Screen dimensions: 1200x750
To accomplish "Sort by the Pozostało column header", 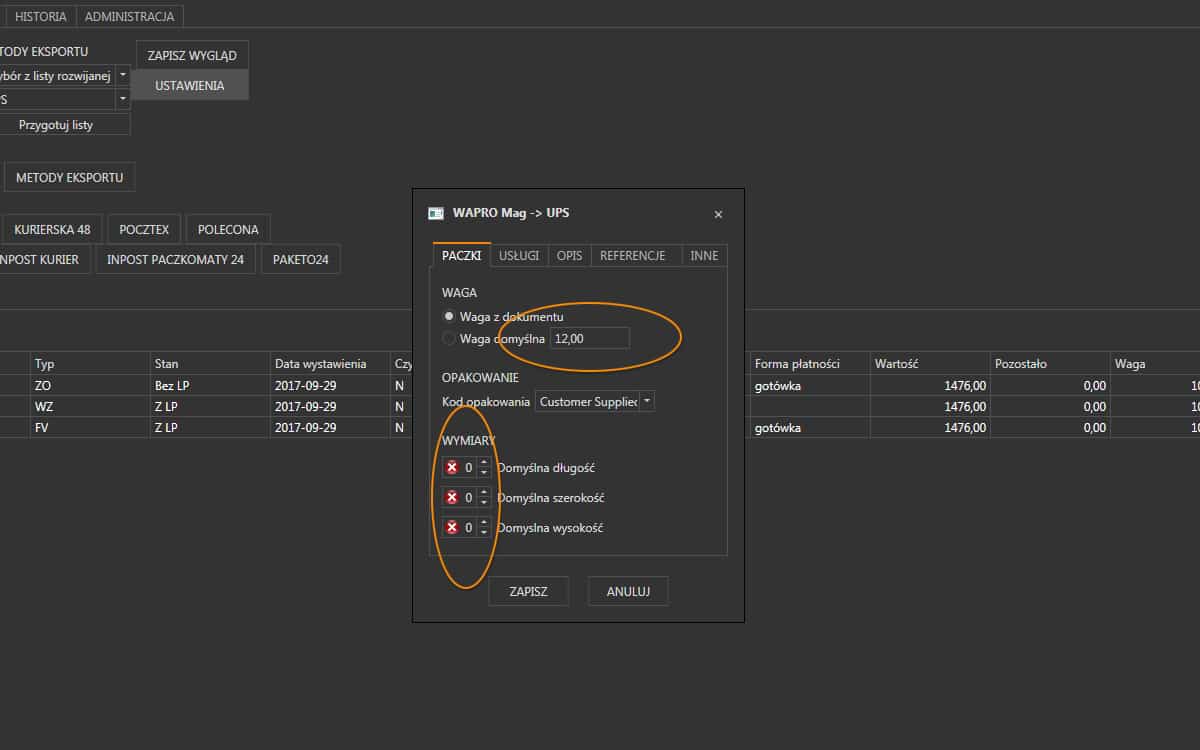I will [x=1050, y=363].
